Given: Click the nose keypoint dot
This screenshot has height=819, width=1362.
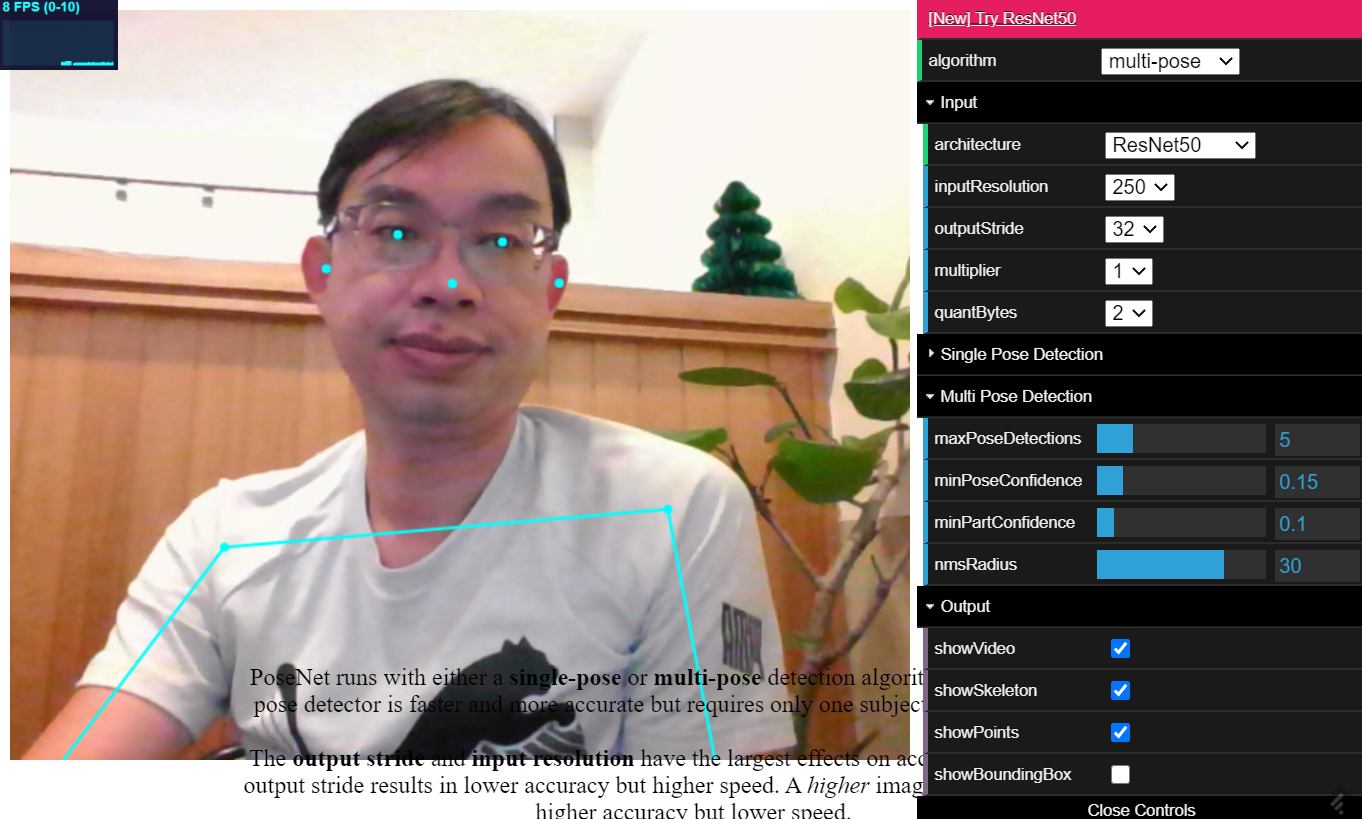Looking at the screenshot, I should pyautogui.click(x=452, y=284).
